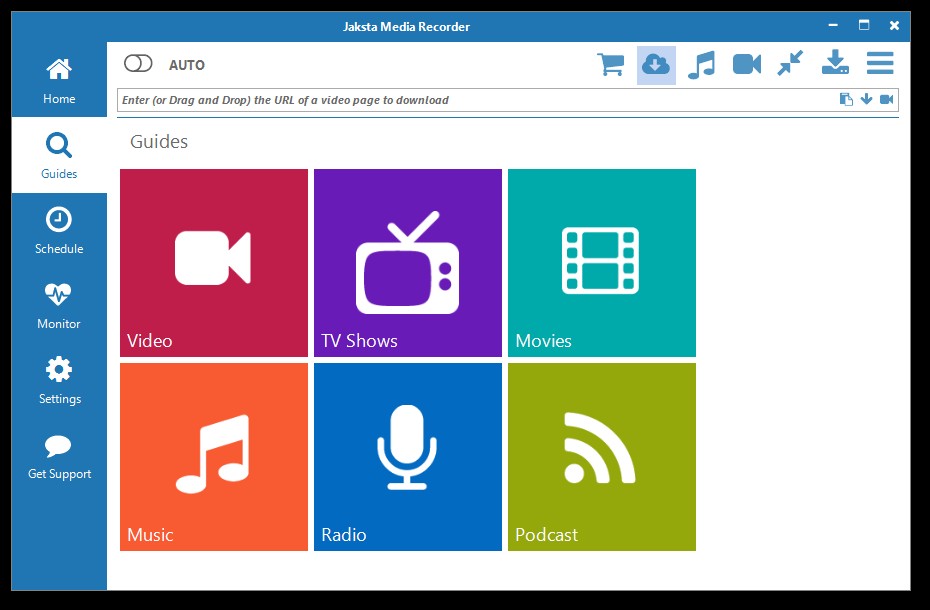Screen dimensions: 930x610
Task: Open the Radio guide tile
Action: 408,457
